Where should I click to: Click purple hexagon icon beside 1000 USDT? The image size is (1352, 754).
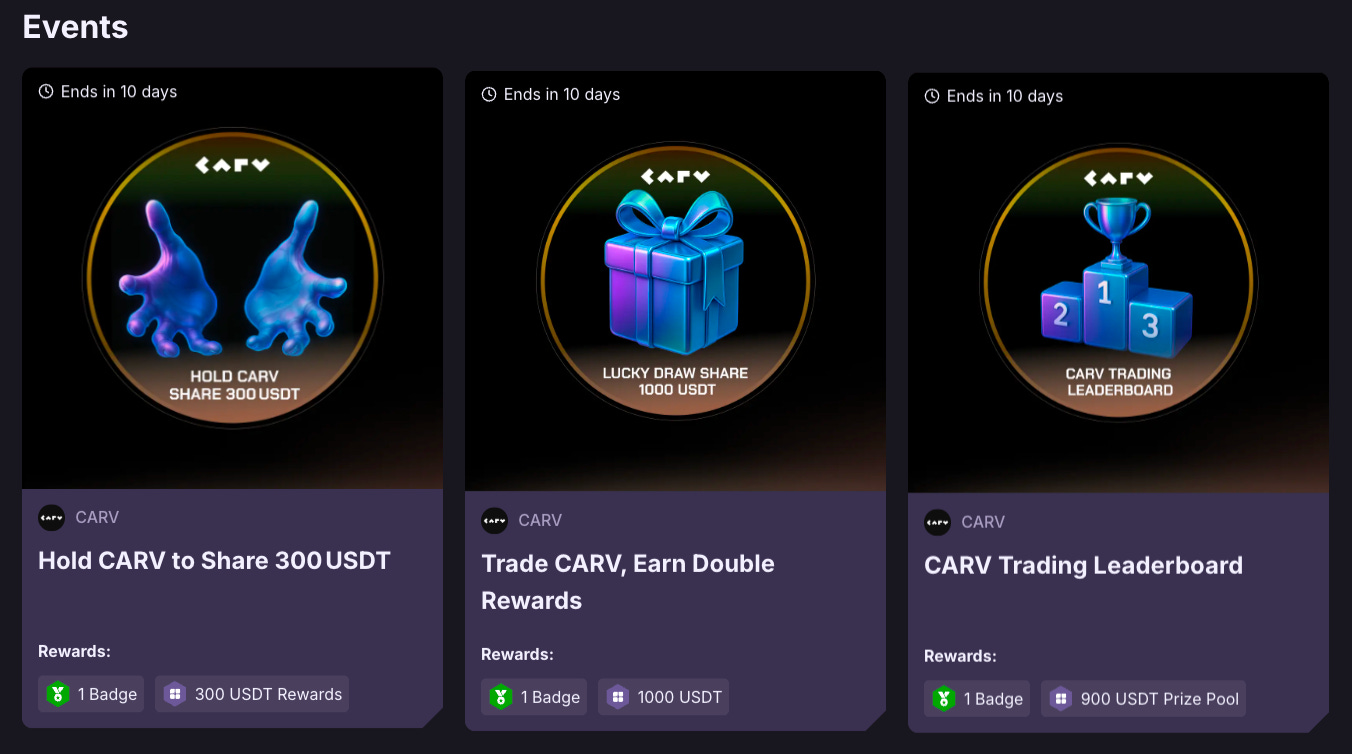tap(618, 697)
